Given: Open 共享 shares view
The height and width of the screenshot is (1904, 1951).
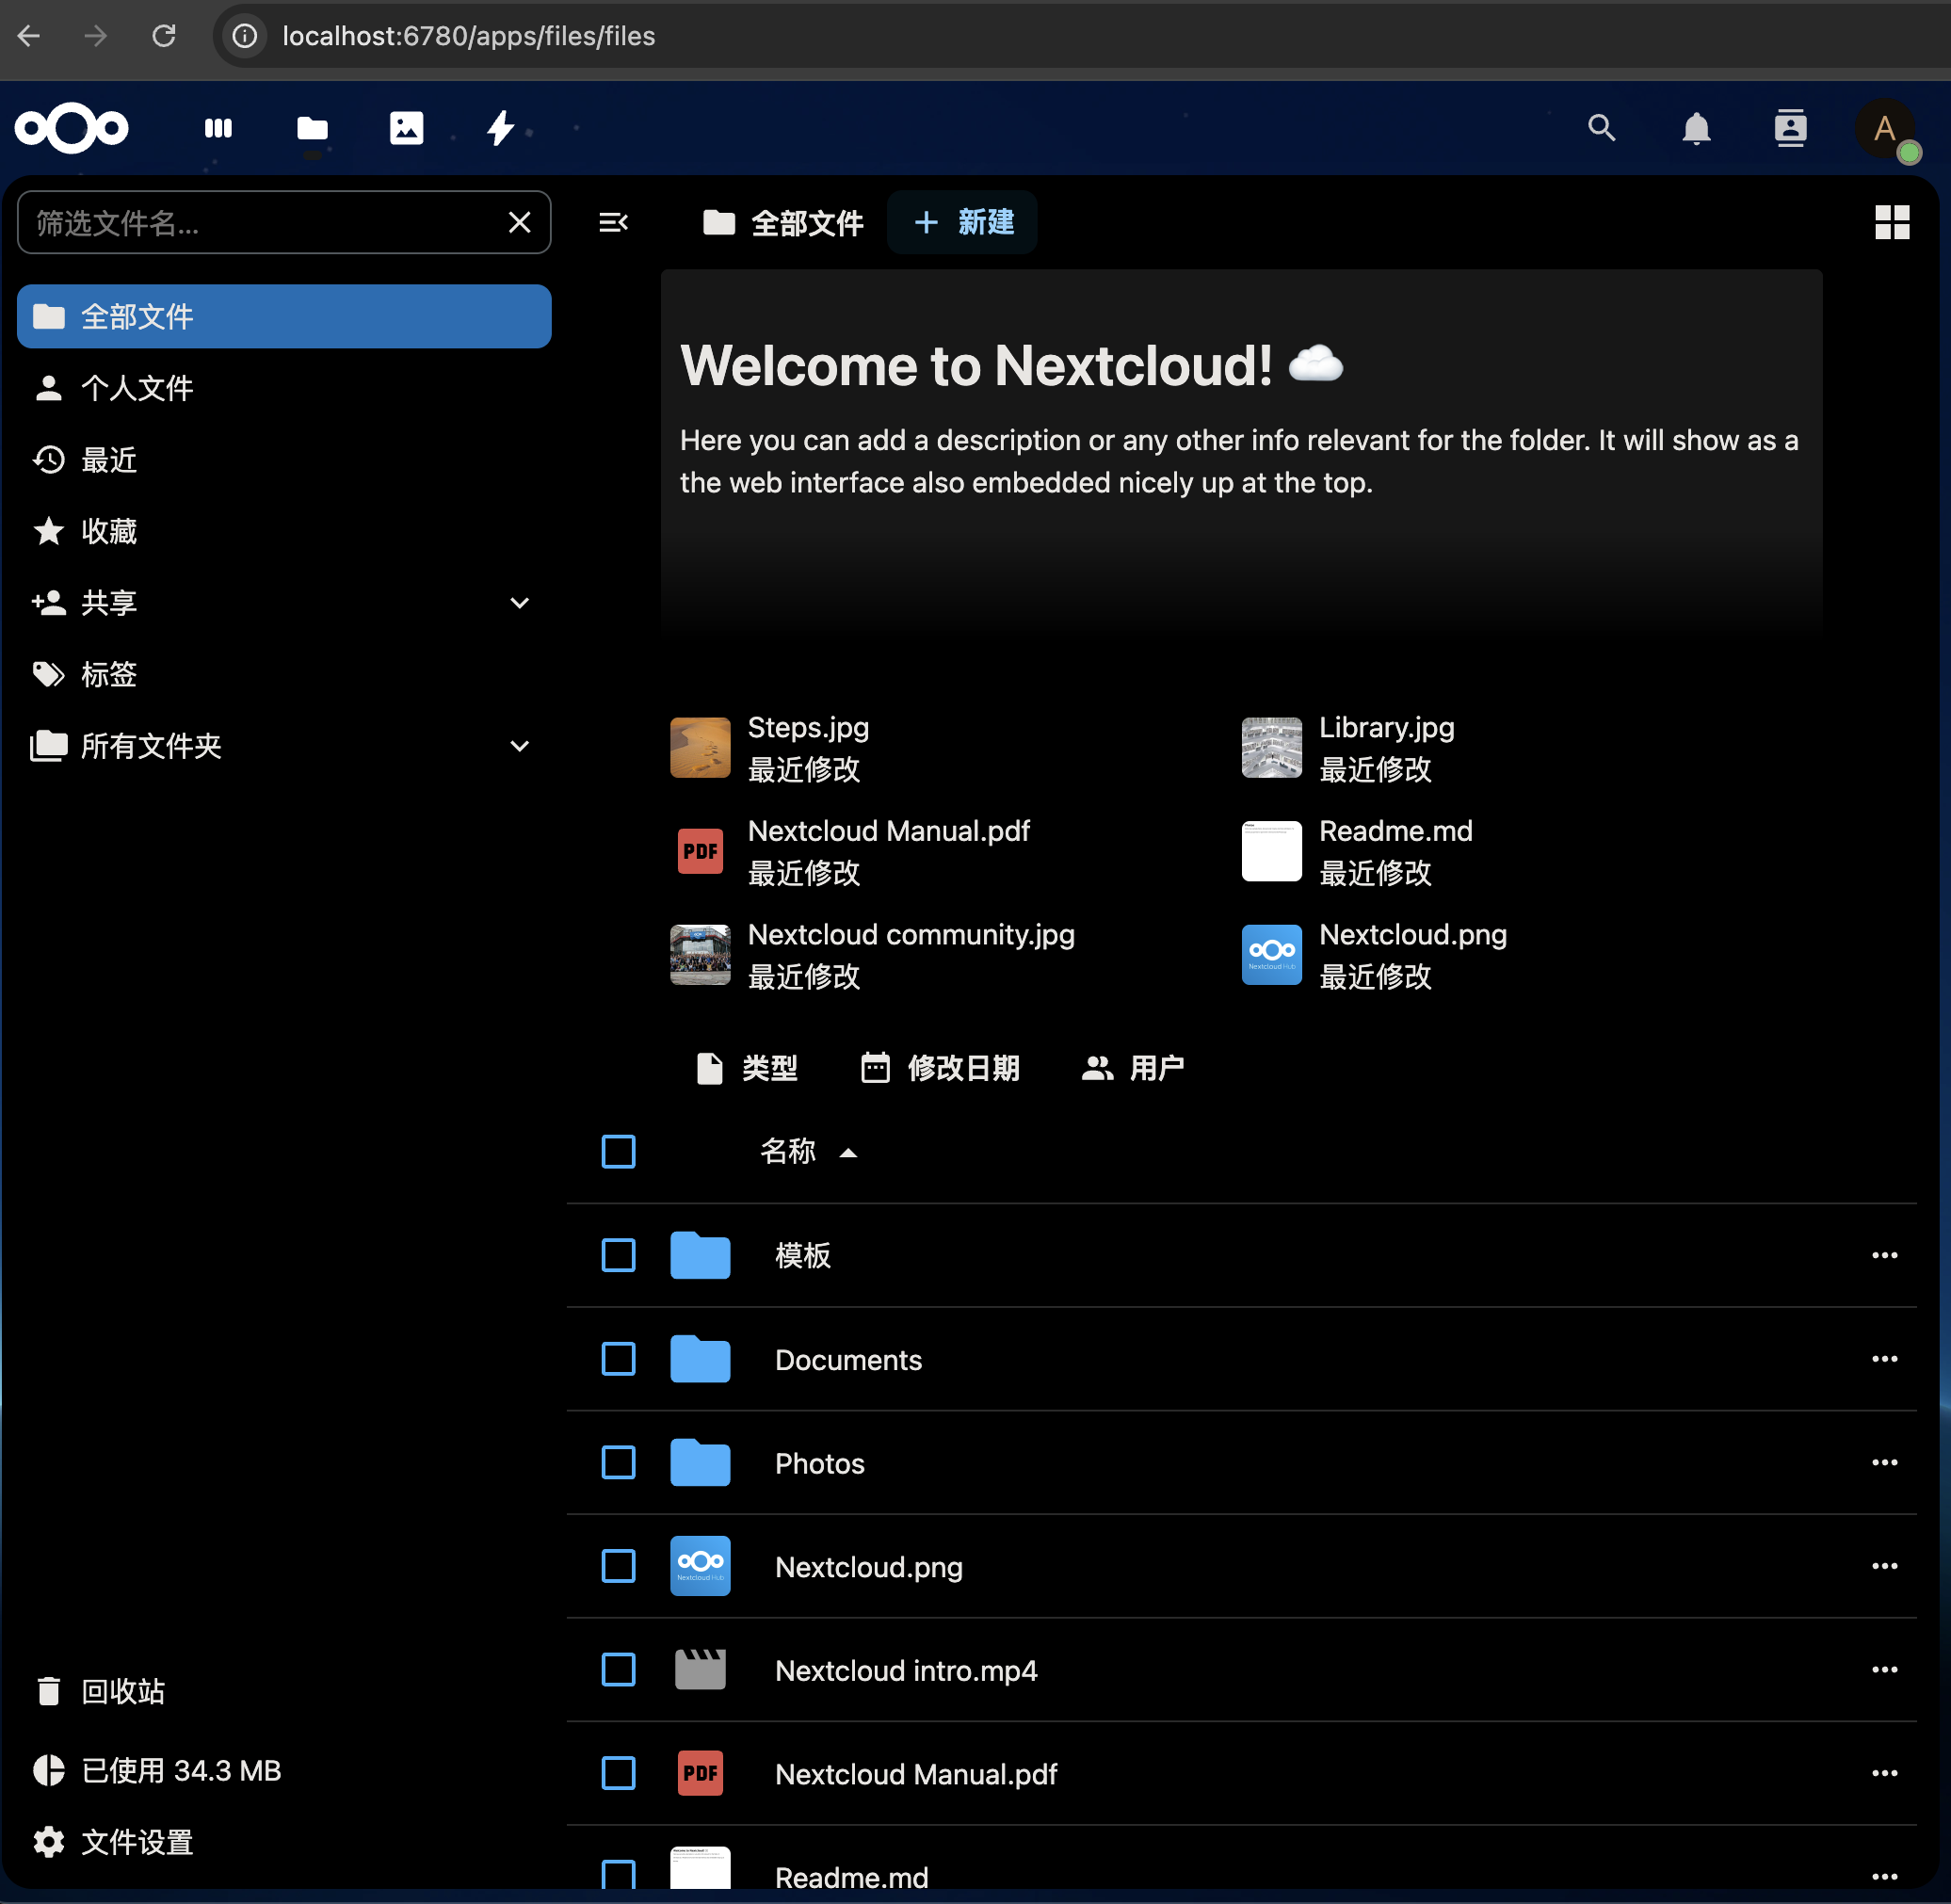Looking at the screenshot, I should point(260,603).
